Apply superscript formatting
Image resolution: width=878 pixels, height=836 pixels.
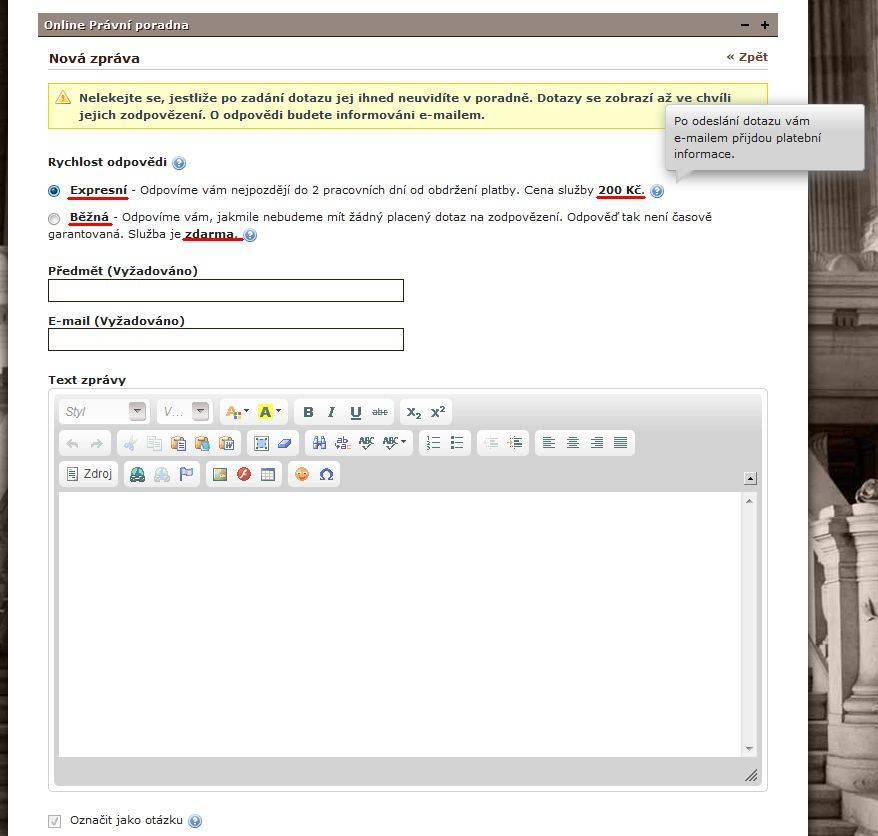(x=438, y=412)
